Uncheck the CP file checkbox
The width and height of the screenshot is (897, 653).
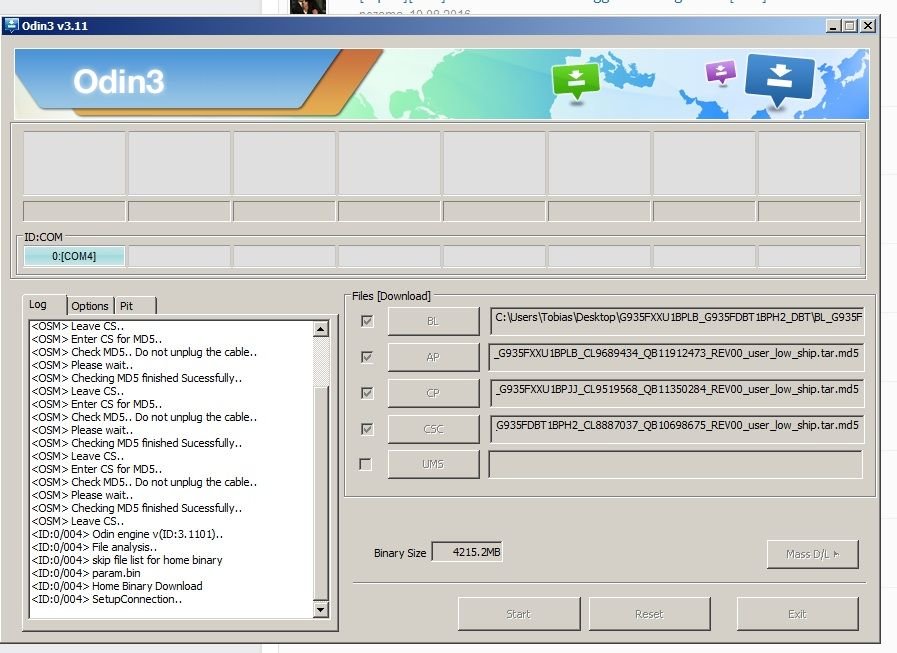[367, 393]
